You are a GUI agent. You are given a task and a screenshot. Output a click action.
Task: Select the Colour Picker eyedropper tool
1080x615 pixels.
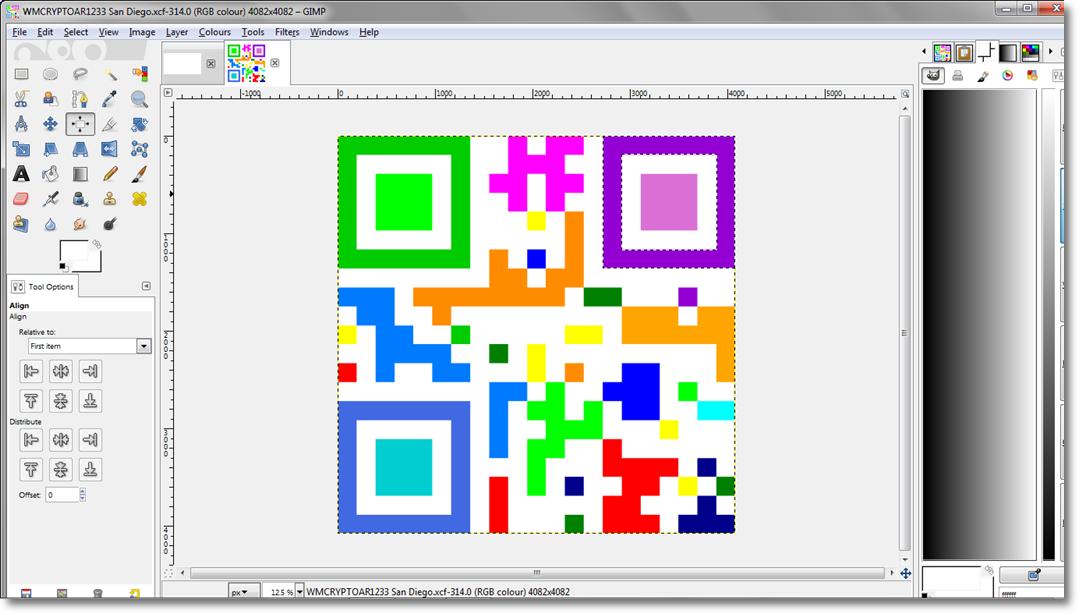[x=110, y=99]
